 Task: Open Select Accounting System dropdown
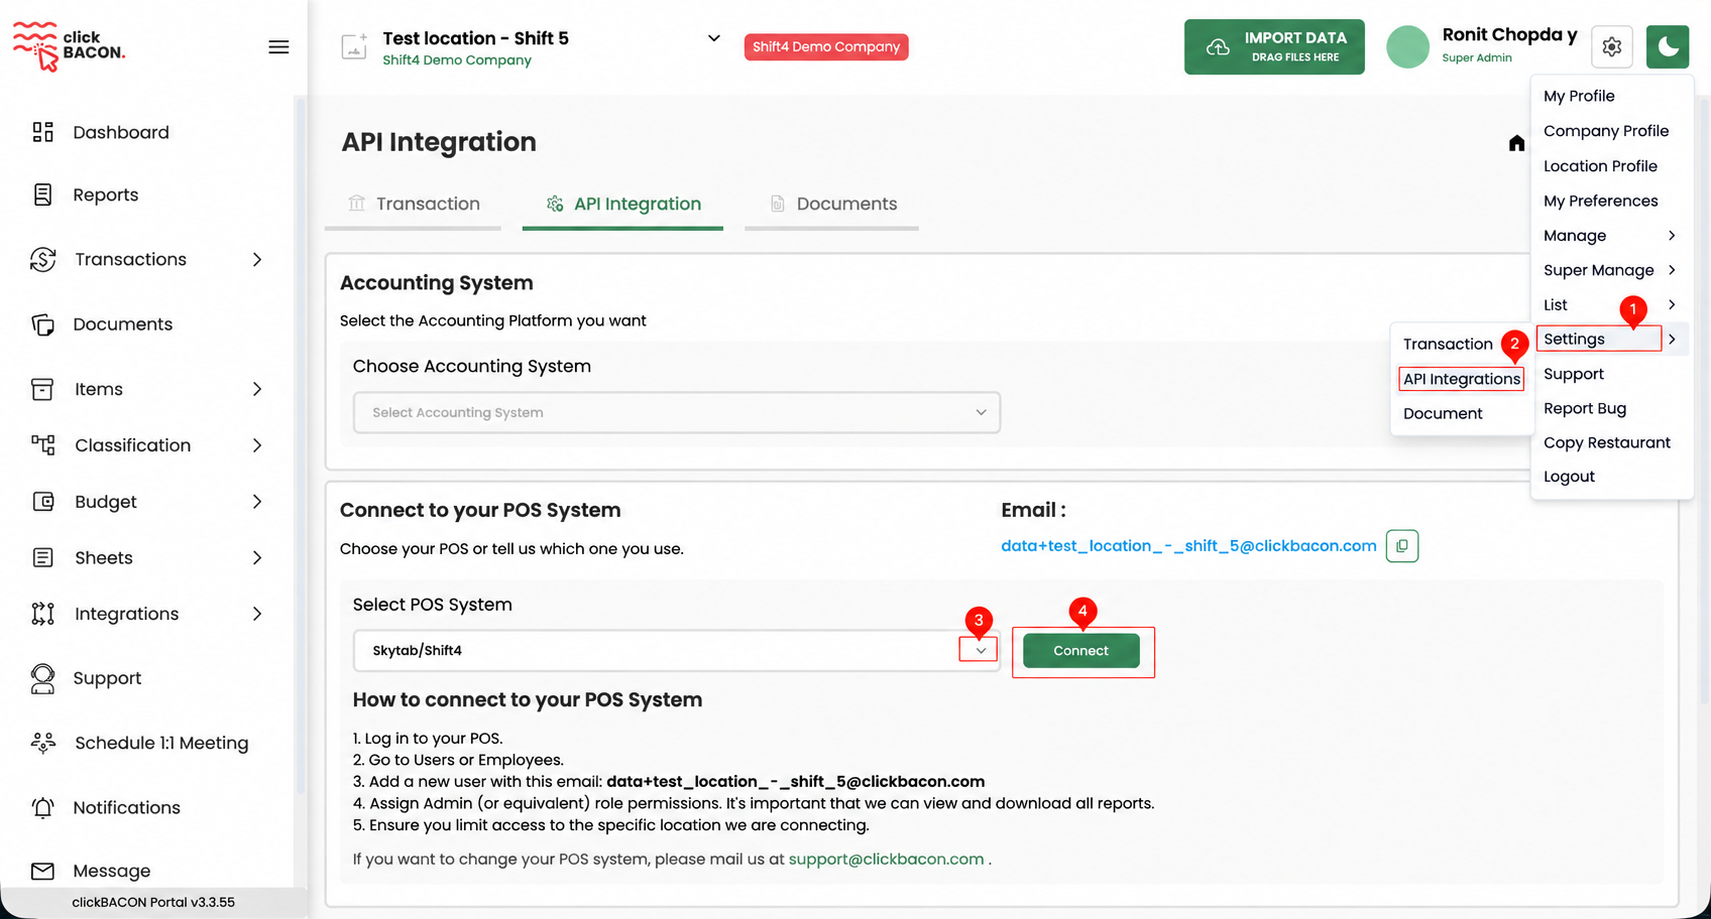click(677, 412)
